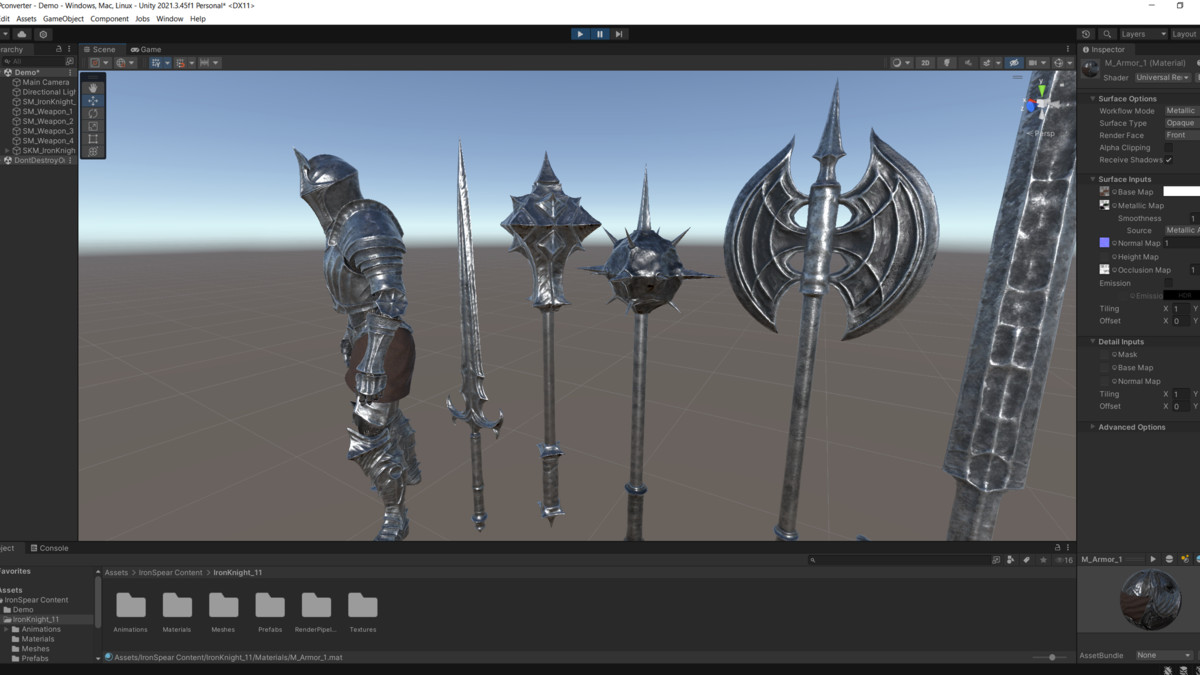Uncheck the Receive Shadows checkbox
The image size is (1200, 675).
[x=1168, y=160]
